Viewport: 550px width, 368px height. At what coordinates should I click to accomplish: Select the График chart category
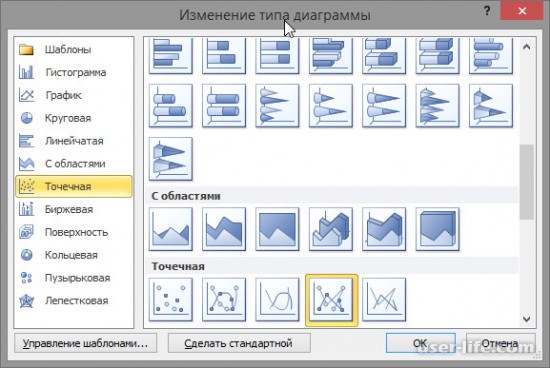click(74, 95)
